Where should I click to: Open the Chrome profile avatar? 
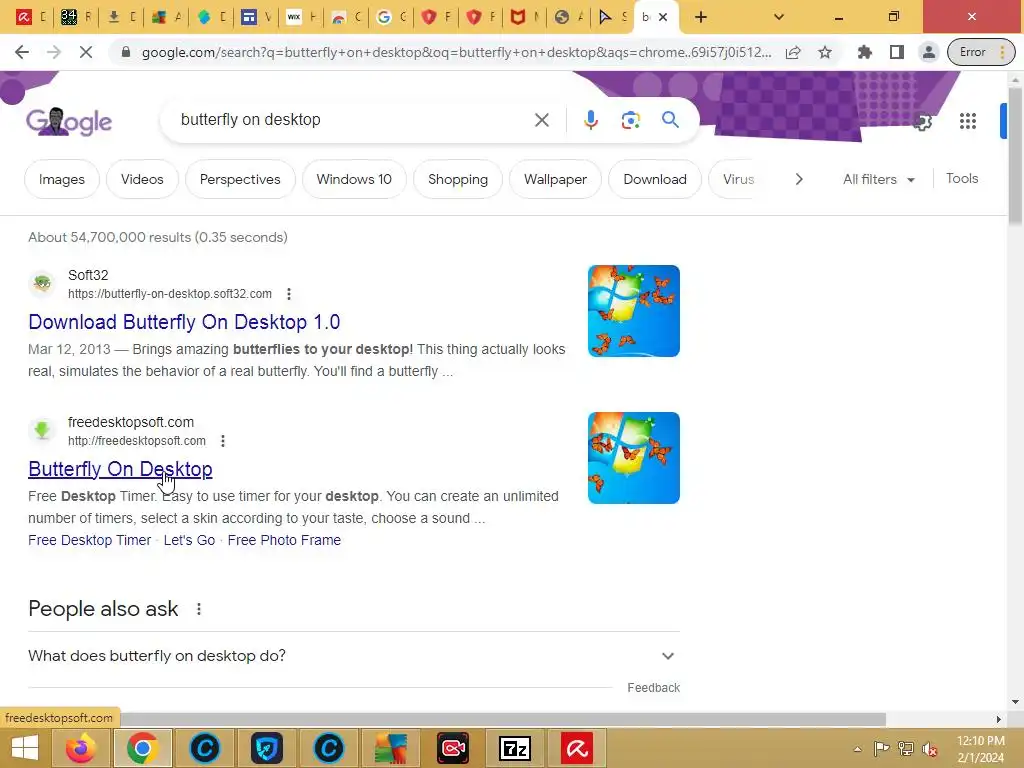pyautogui.click(x=929, y=52)
